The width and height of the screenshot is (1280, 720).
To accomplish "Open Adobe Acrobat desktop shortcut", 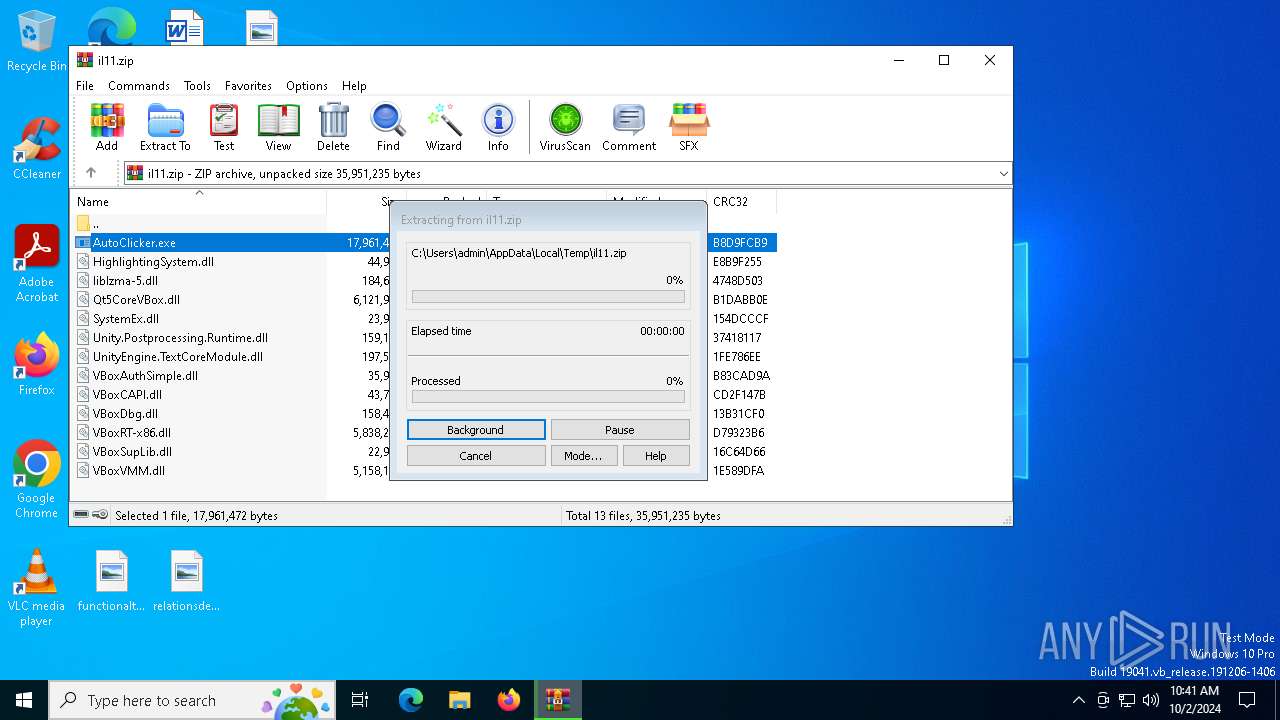I will coord(37,264).
